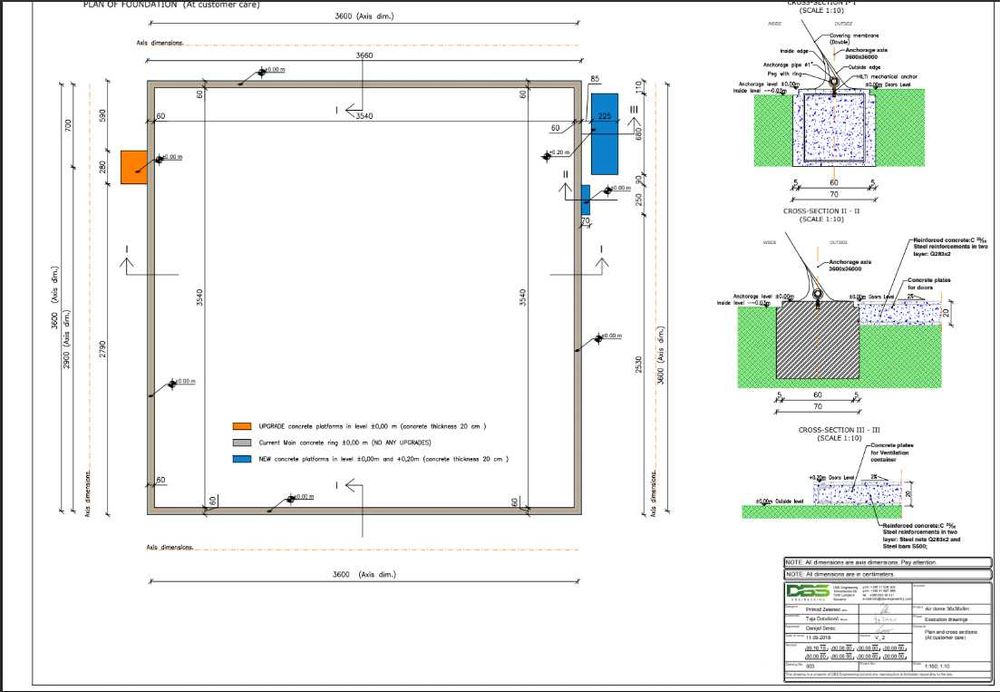Click 'Concrete plates for Ventilation container' annotation
This screenshot has width=1000, height=692.
892,452
